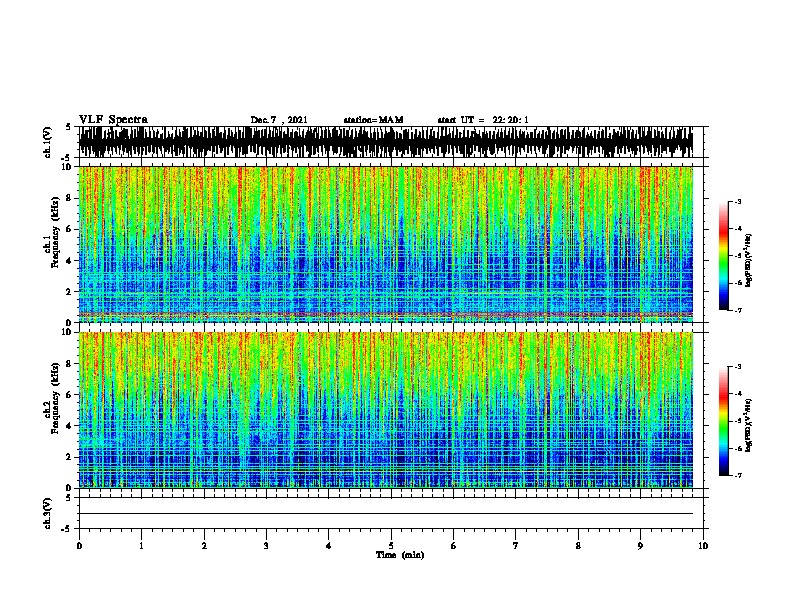Click the "ch.3(V)" axis label
Screen dimensions: 792x612
click(48, 513)
